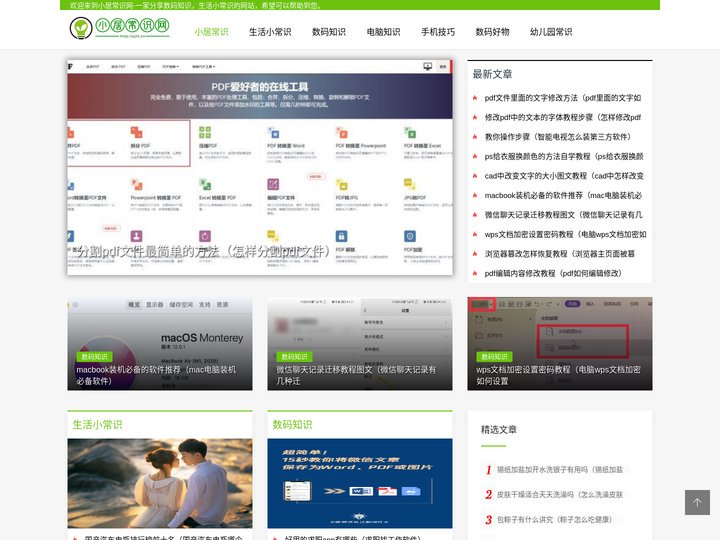This screenshot has height=540, width=720.
Task: Open sidebar link macbook装机必备的软件推荐
Action: coord(563,195)
